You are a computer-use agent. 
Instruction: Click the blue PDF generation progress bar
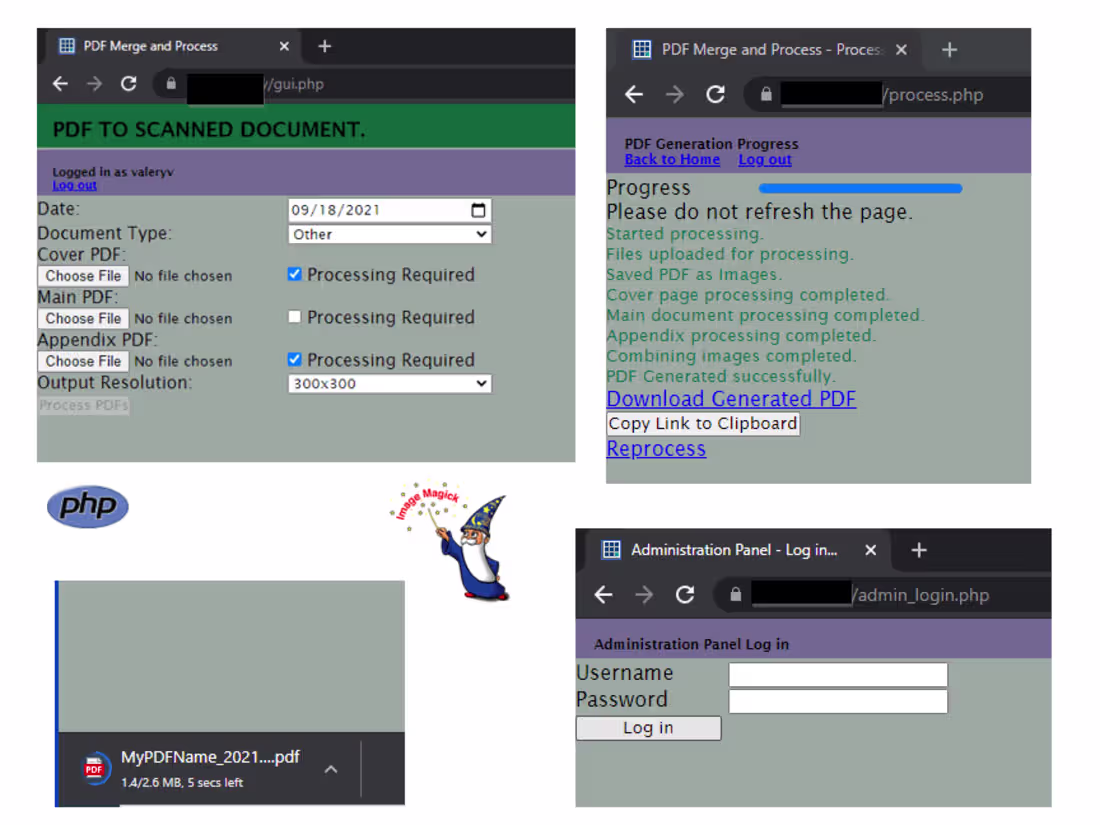point(860,188)
